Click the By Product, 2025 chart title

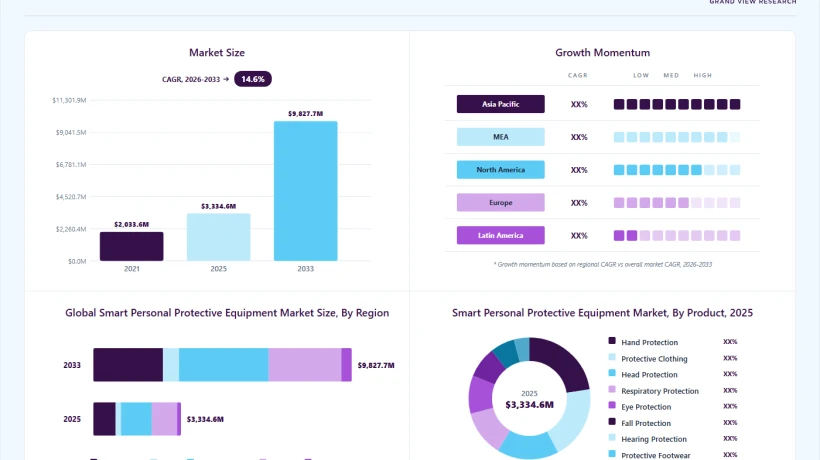[x=602, y=313]
